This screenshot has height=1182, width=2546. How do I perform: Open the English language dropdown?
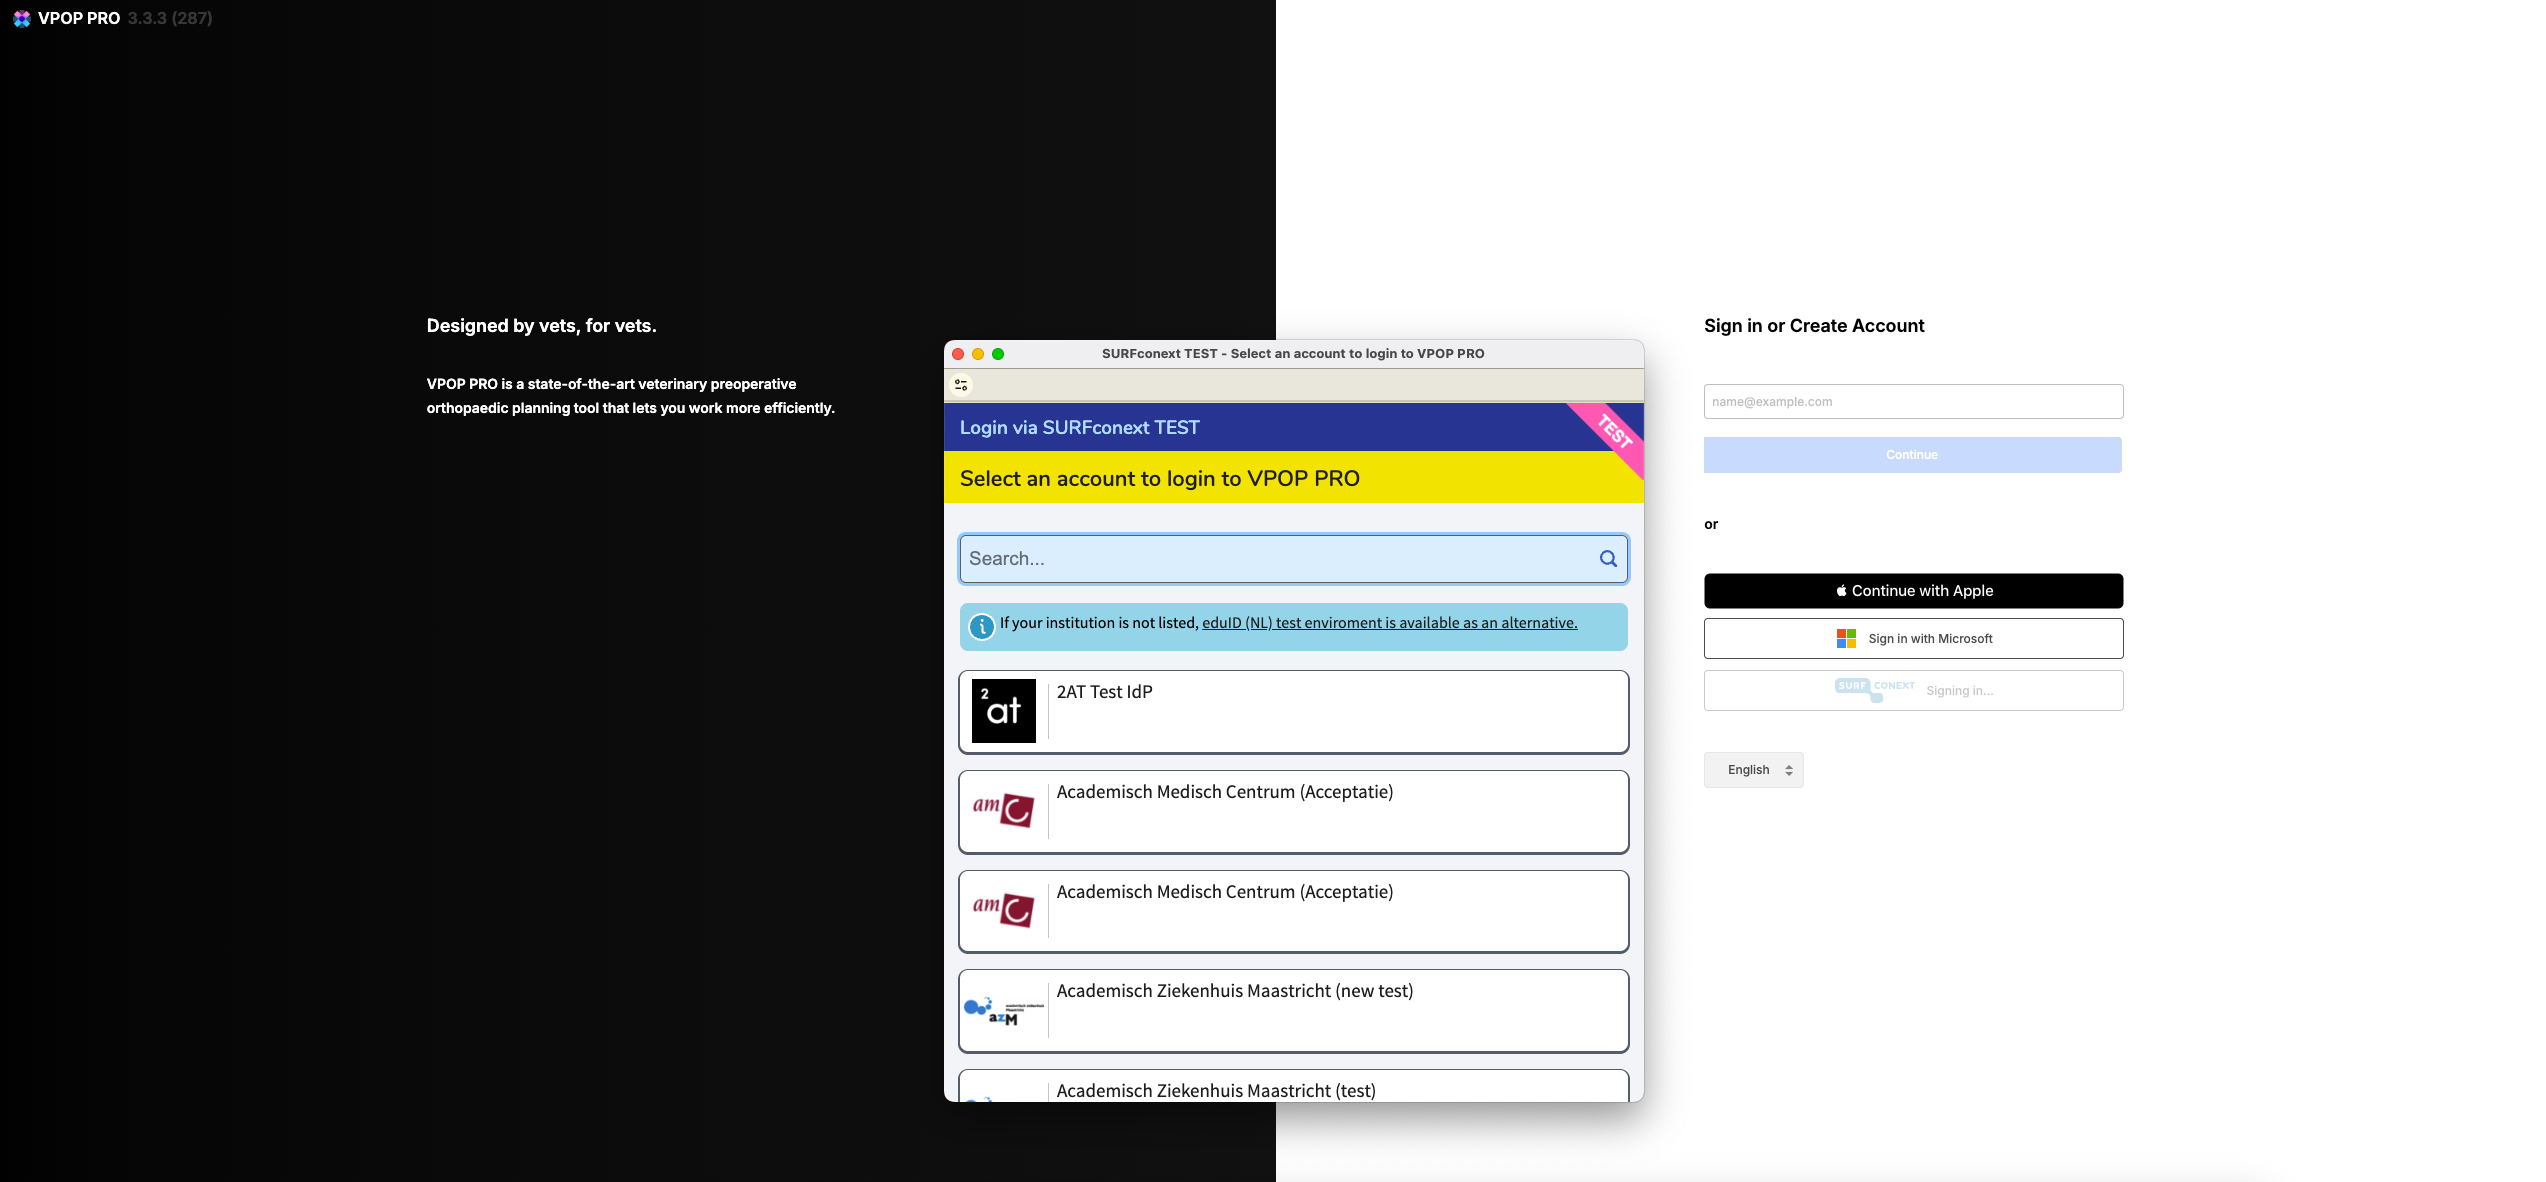pos(1754,770)
